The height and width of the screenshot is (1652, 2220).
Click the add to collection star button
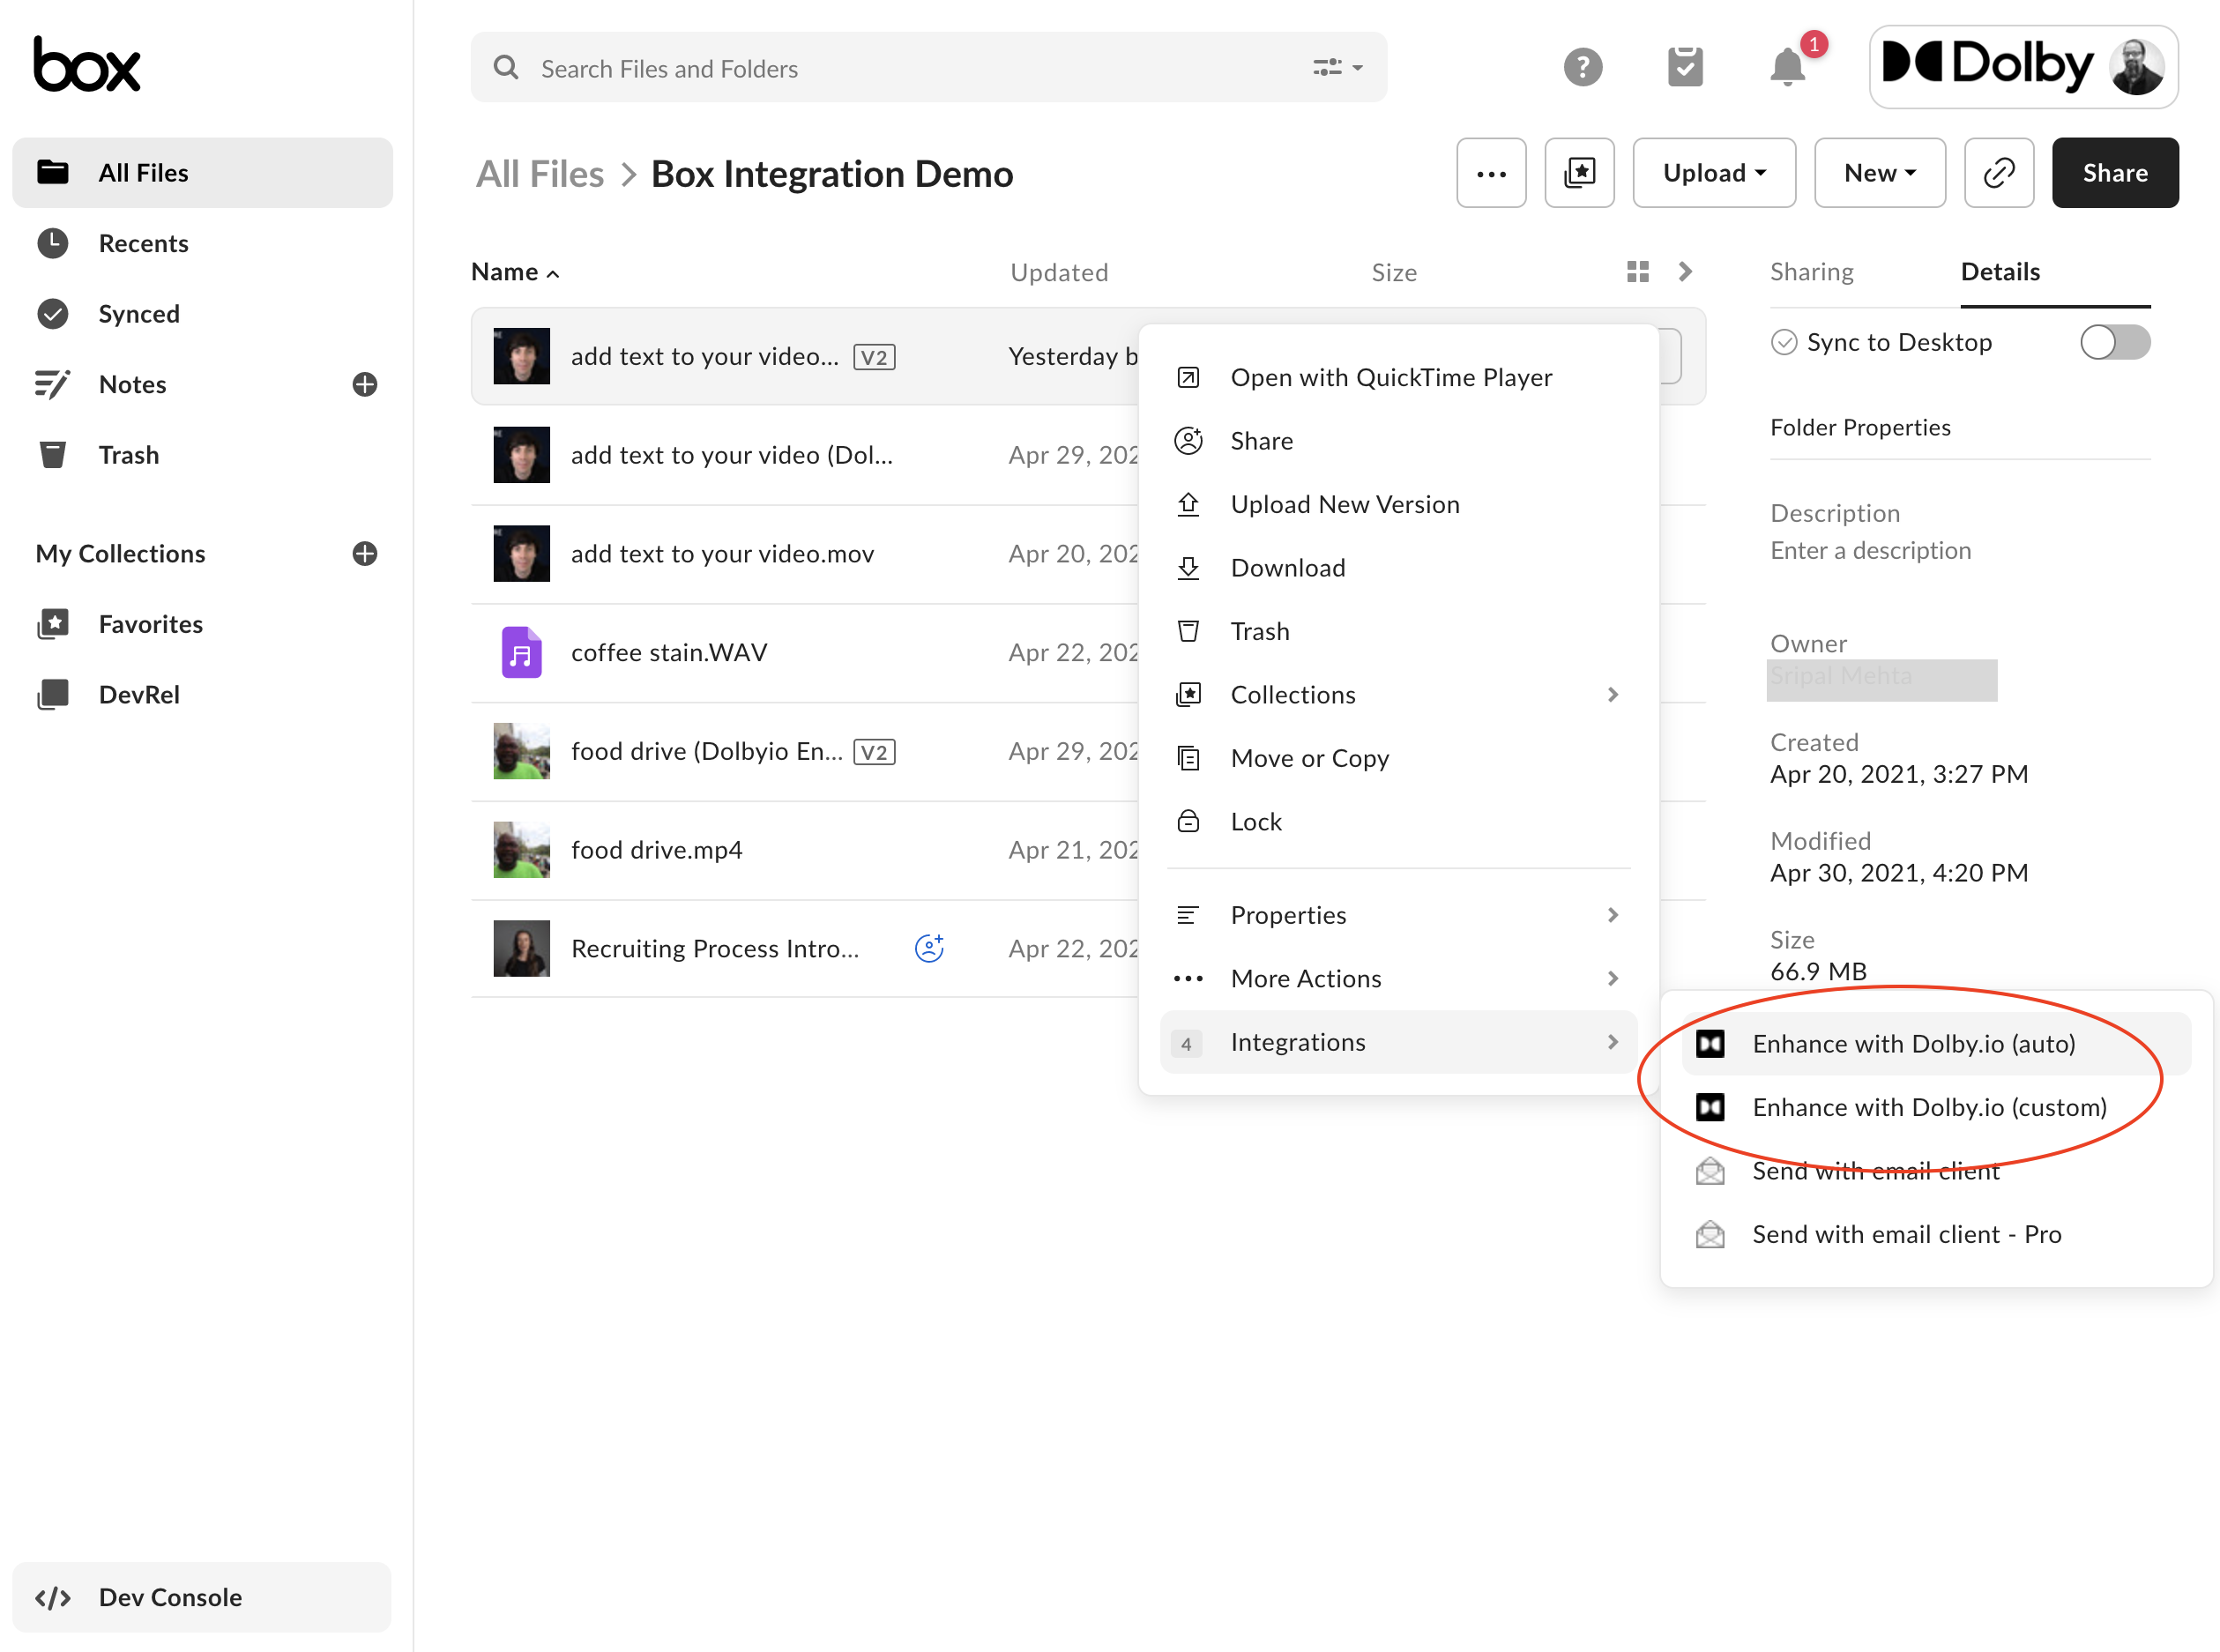[1579, 173]
